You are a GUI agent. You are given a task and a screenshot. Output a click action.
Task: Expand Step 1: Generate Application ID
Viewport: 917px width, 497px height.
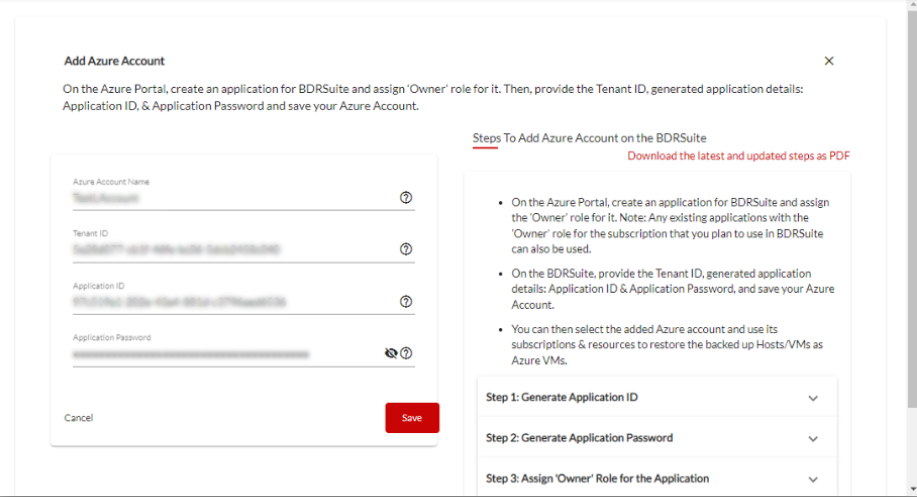657,397
